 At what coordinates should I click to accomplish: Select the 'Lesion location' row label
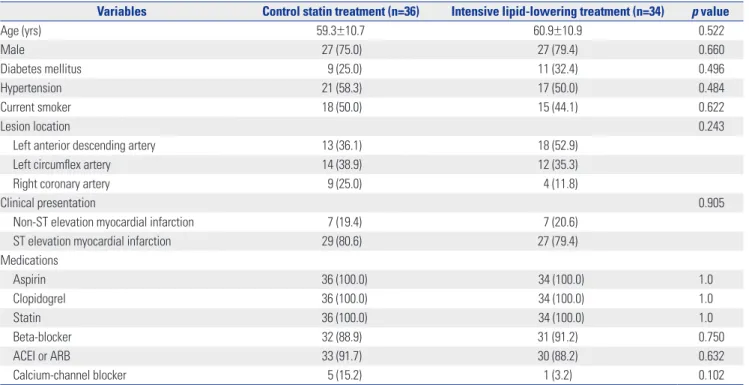click(35, 127)
